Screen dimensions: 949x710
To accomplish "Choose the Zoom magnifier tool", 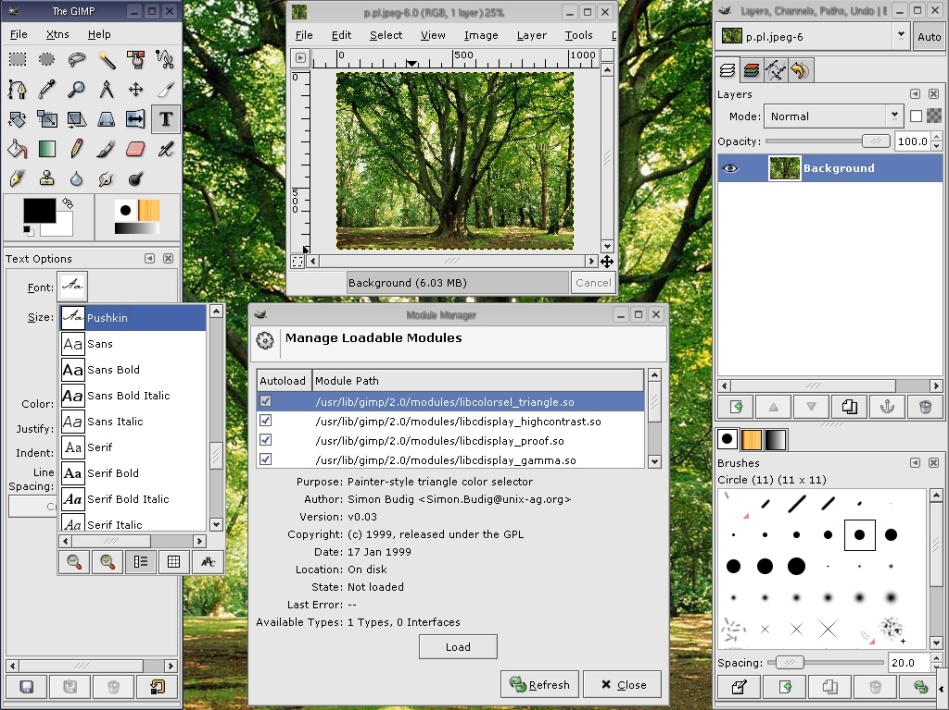I will pyautogui.click(x=76, y=90).
